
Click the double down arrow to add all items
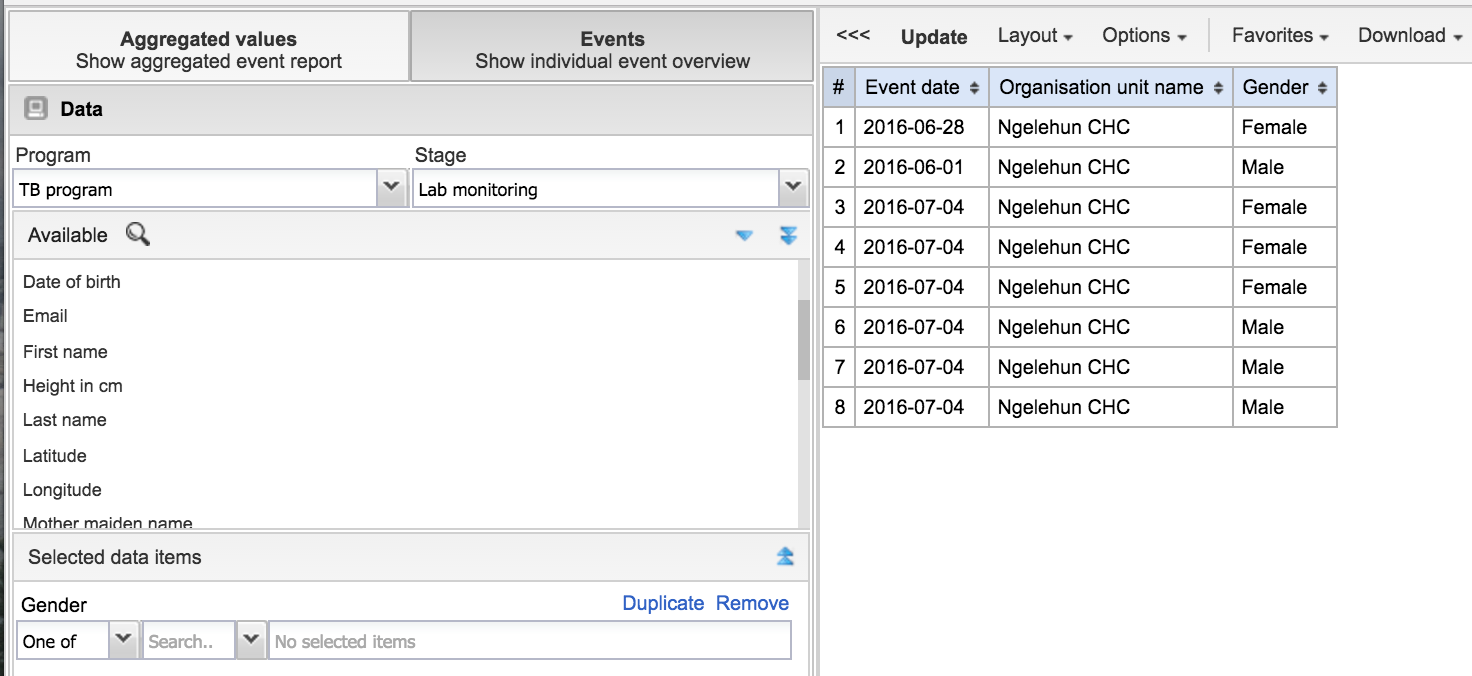788,236
